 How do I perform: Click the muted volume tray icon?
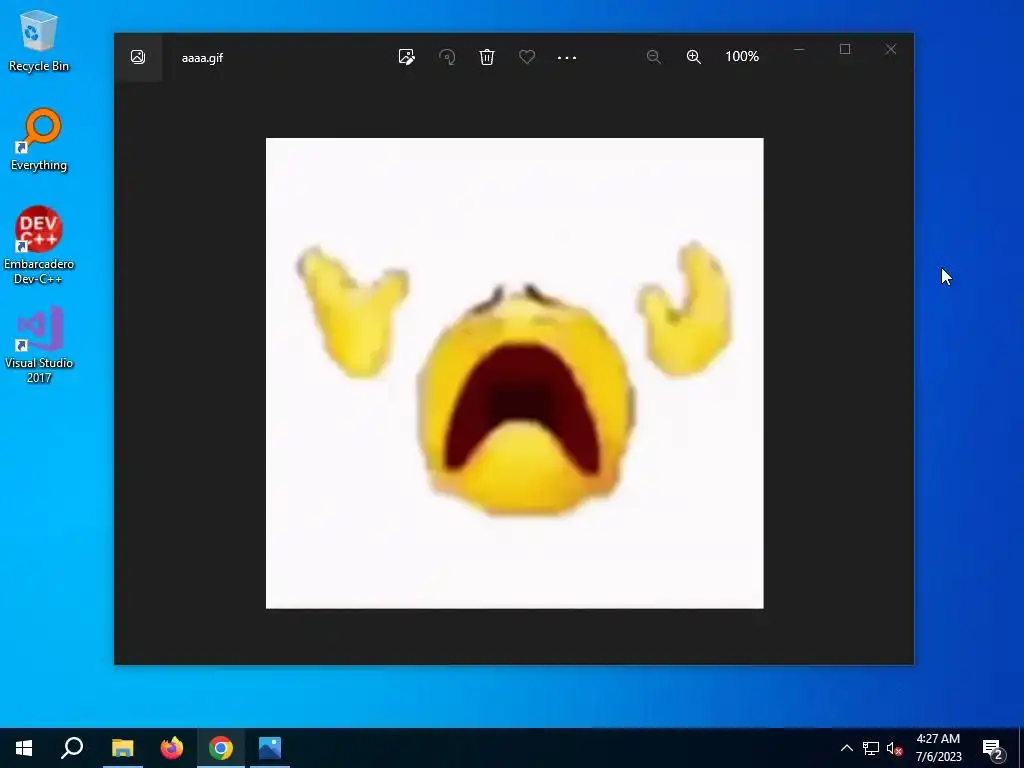894,748
